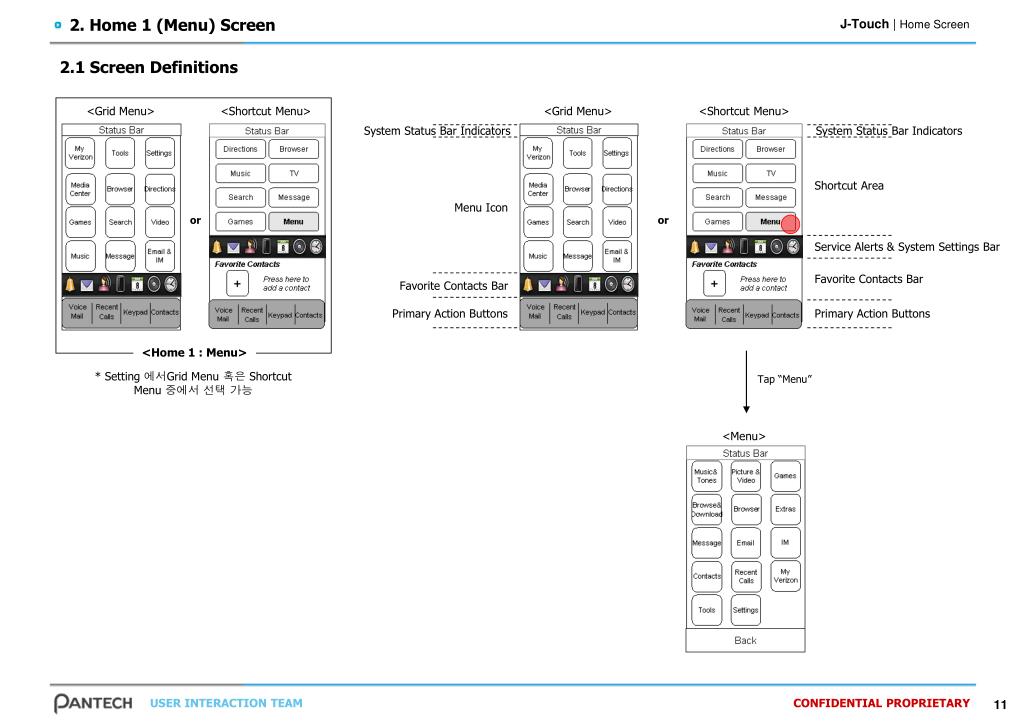The height and width of the screenshot is (724, 1024).
Task: Tap the phone handset icon in the annotated Shortcut Menu
Action: click(744, 246)
